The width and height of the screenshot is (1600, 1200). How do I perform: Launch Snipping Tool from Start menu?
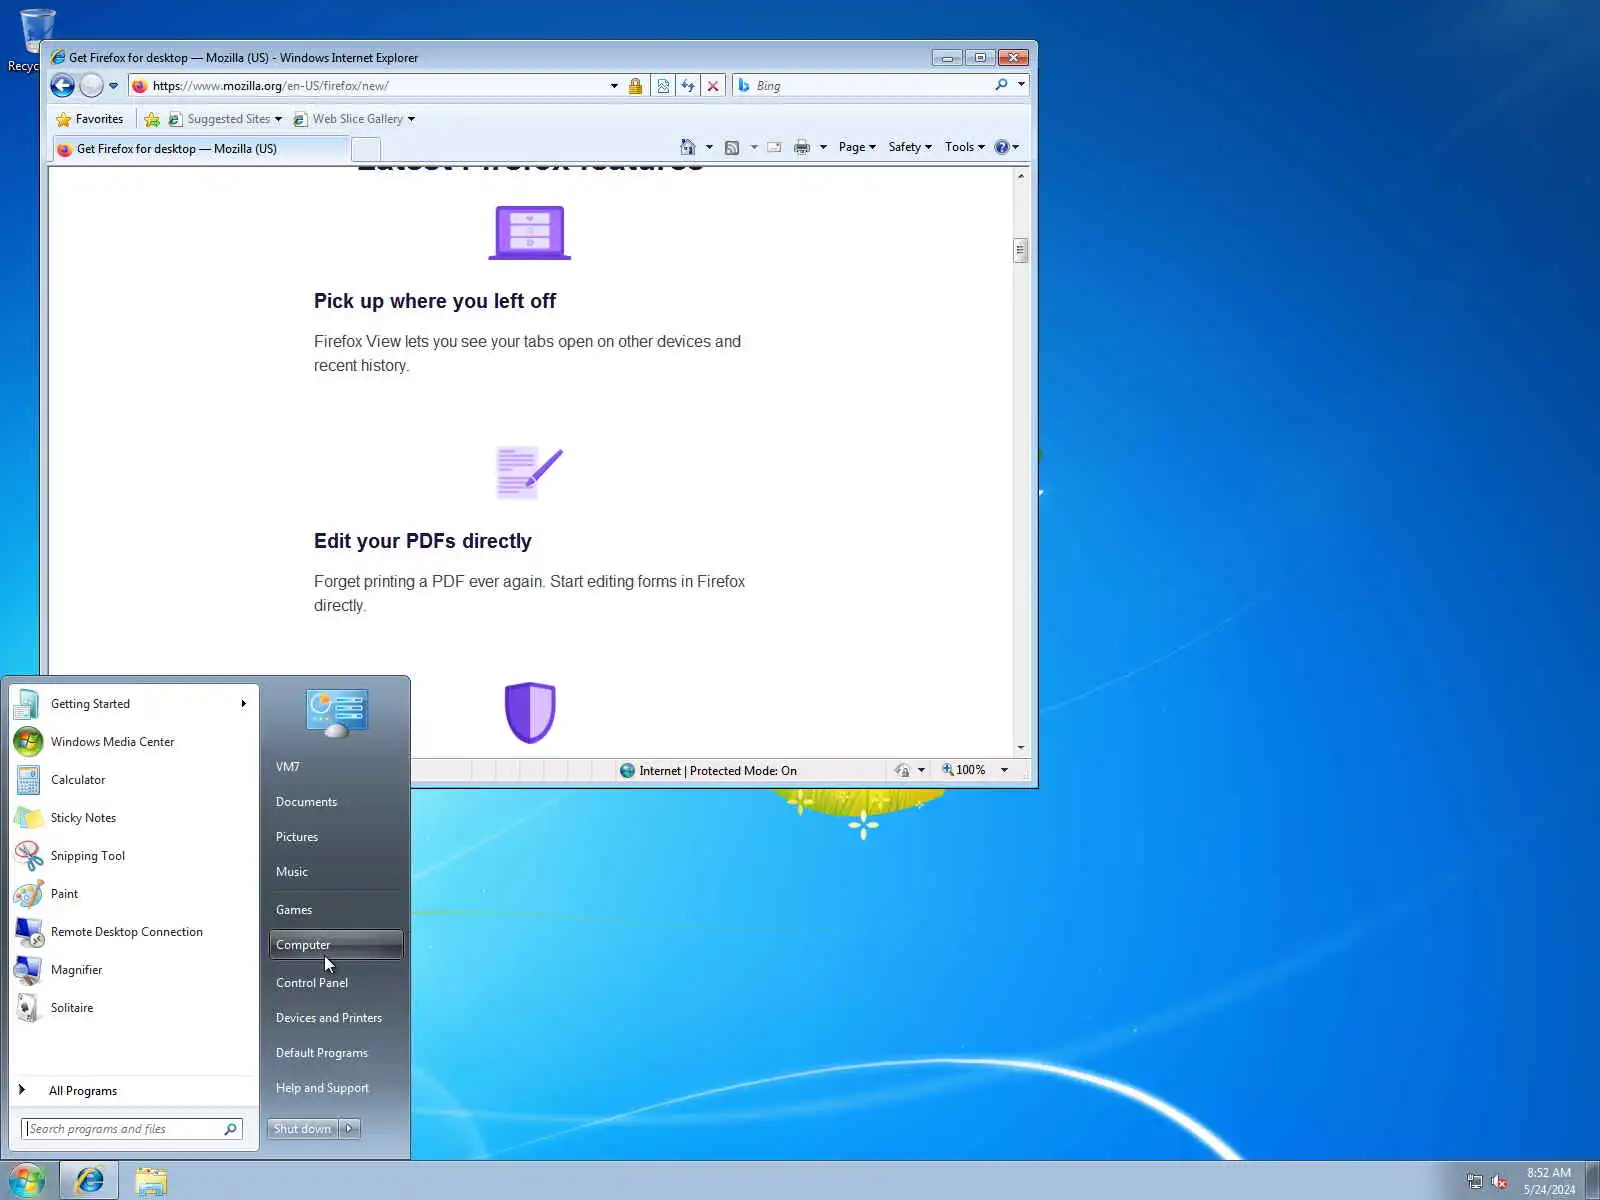click(x=134, y=856)
